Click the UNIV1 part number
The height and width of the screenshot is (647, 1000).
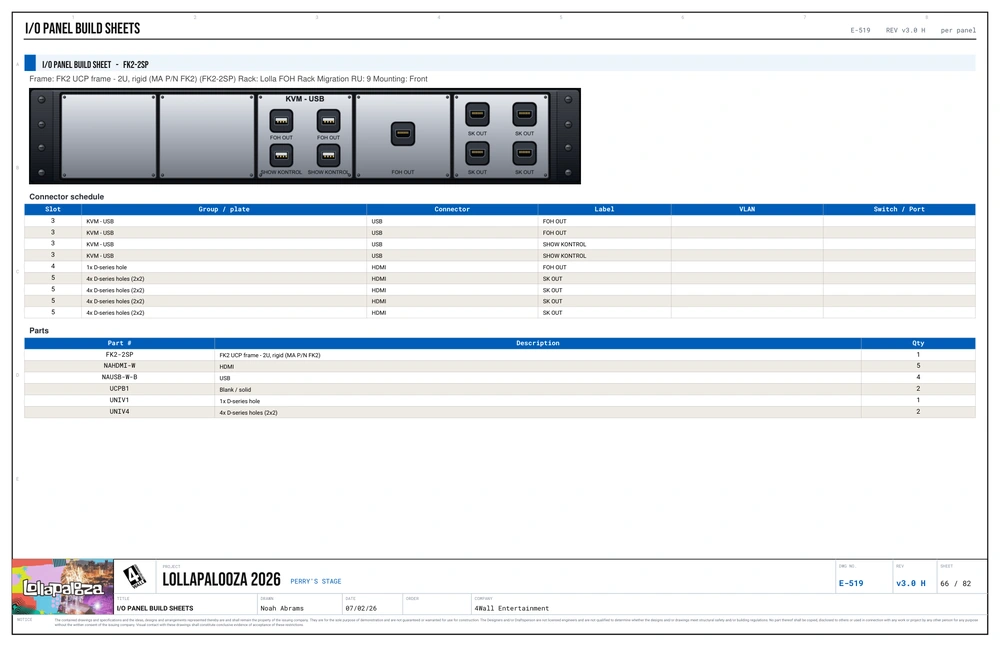[x=119, y=401]
